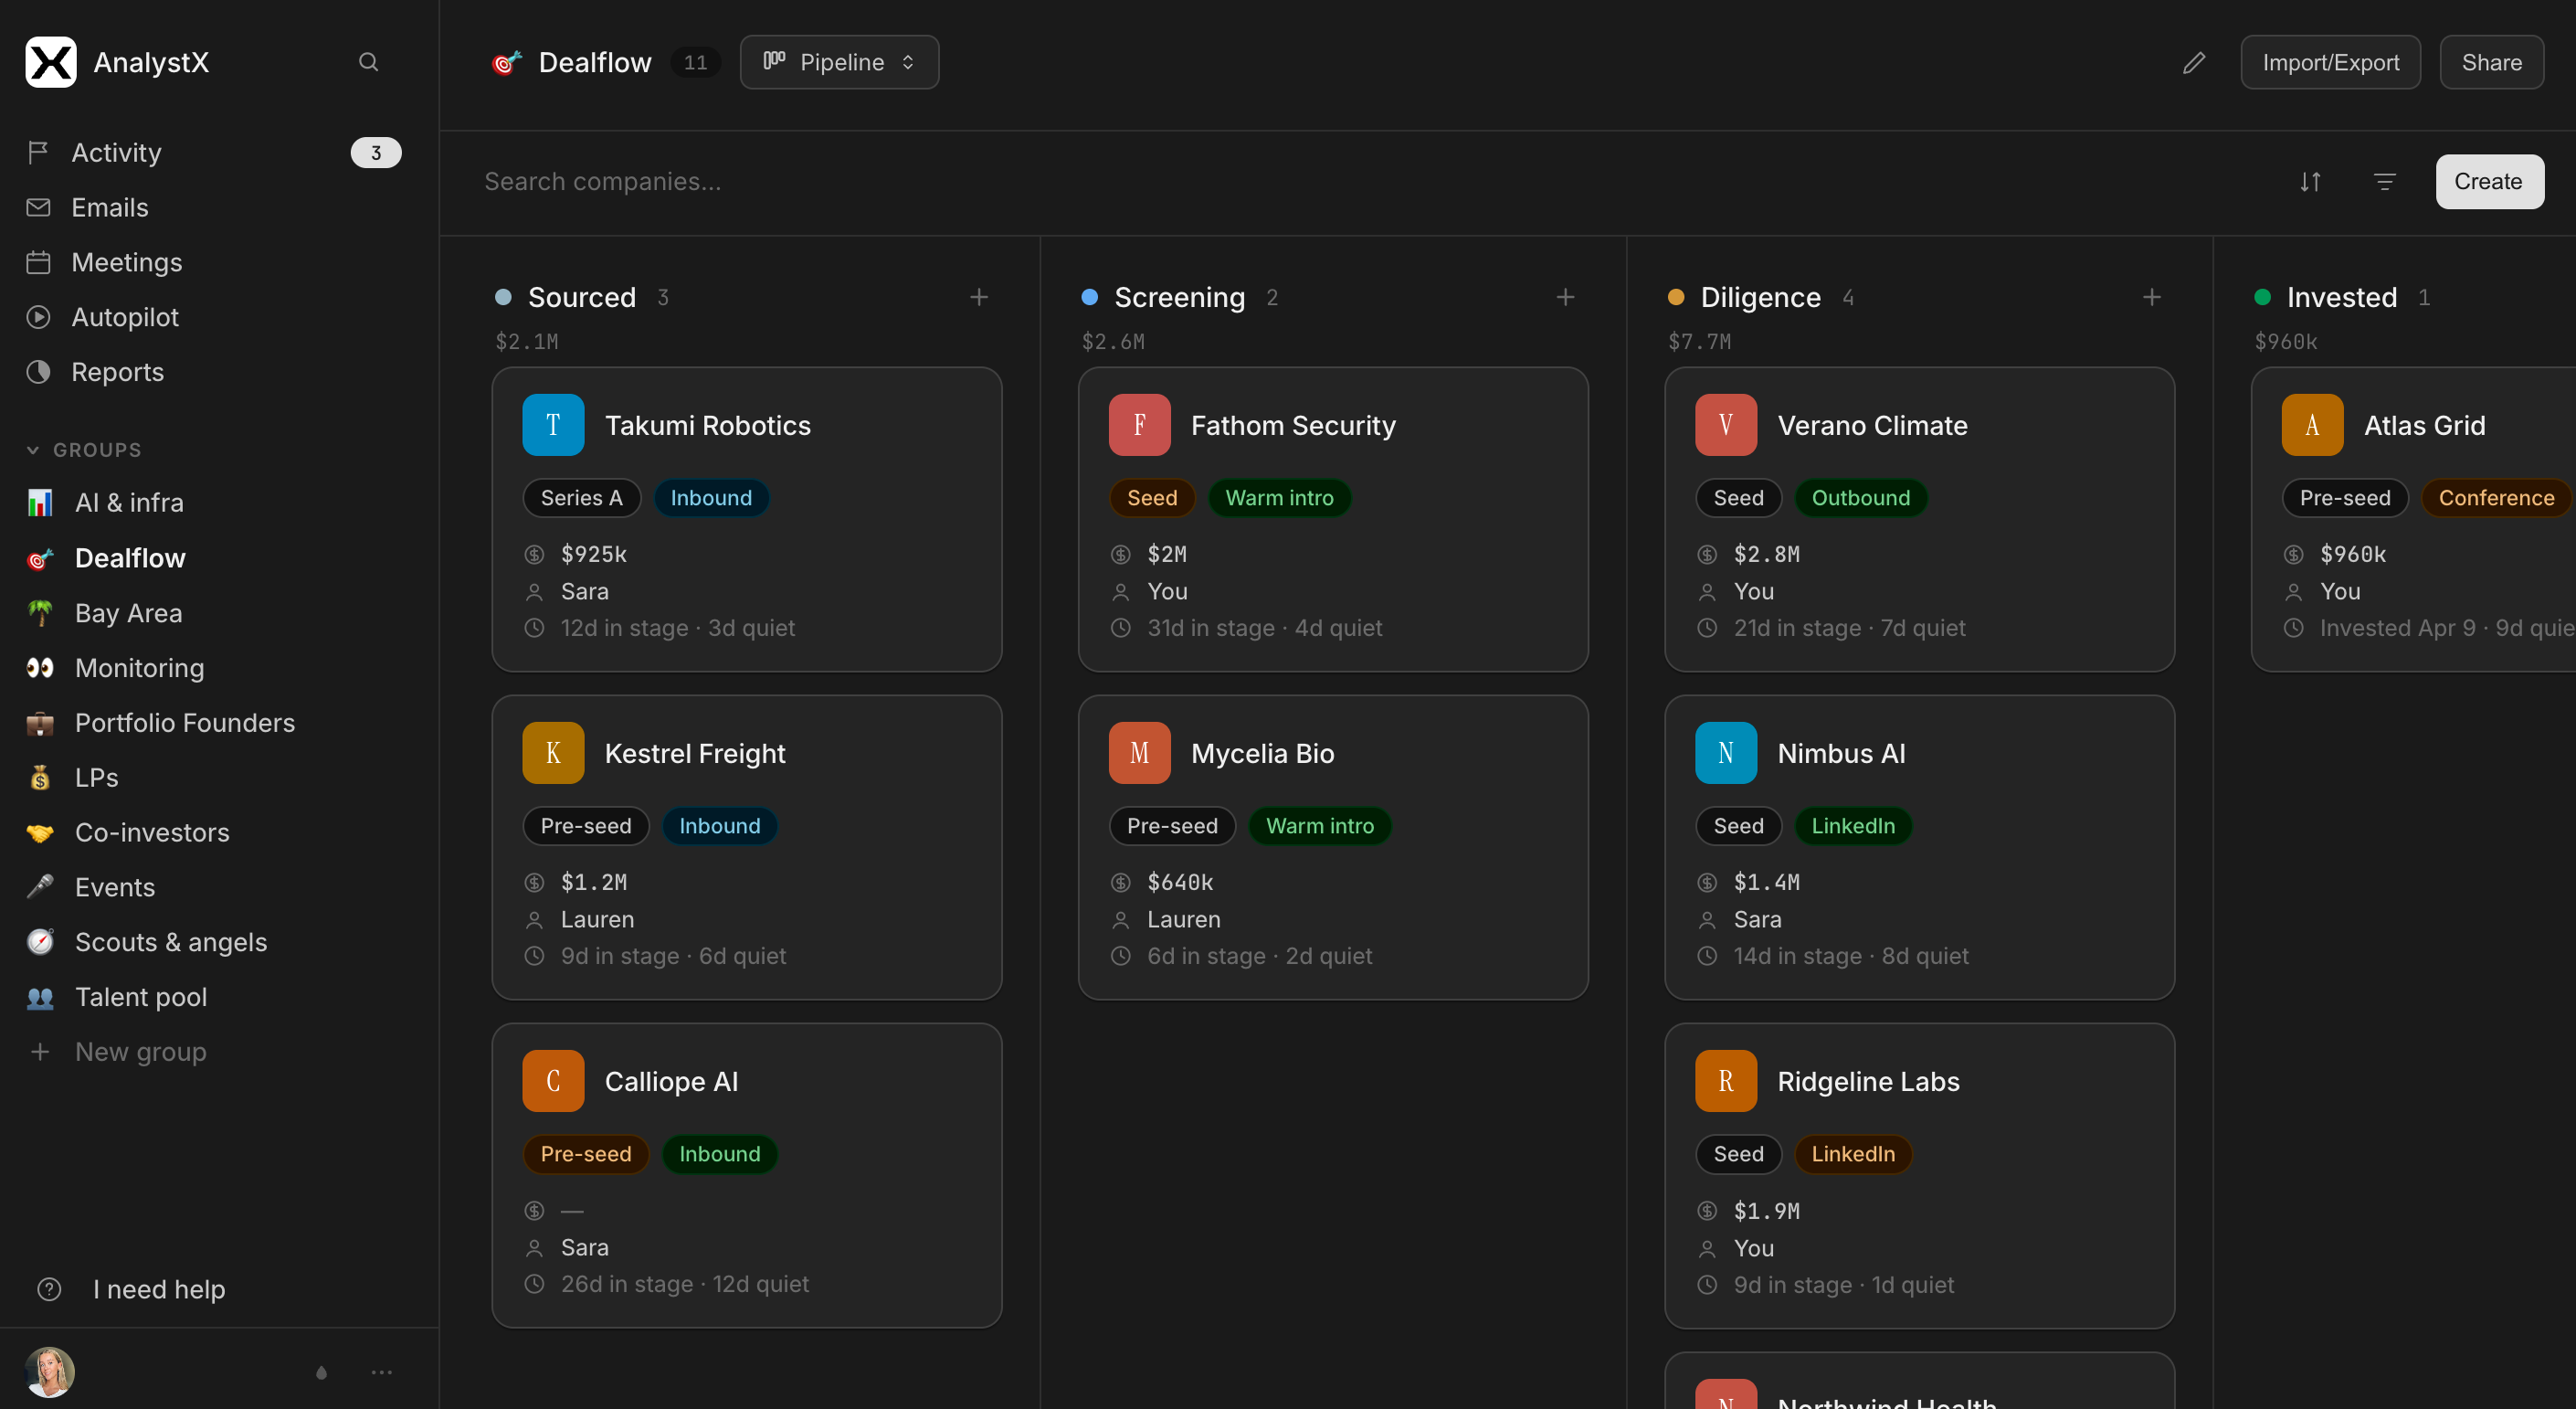Click the Calliope AI C avatar
Screen dimensions: 2576x1409
point(553,1081)
